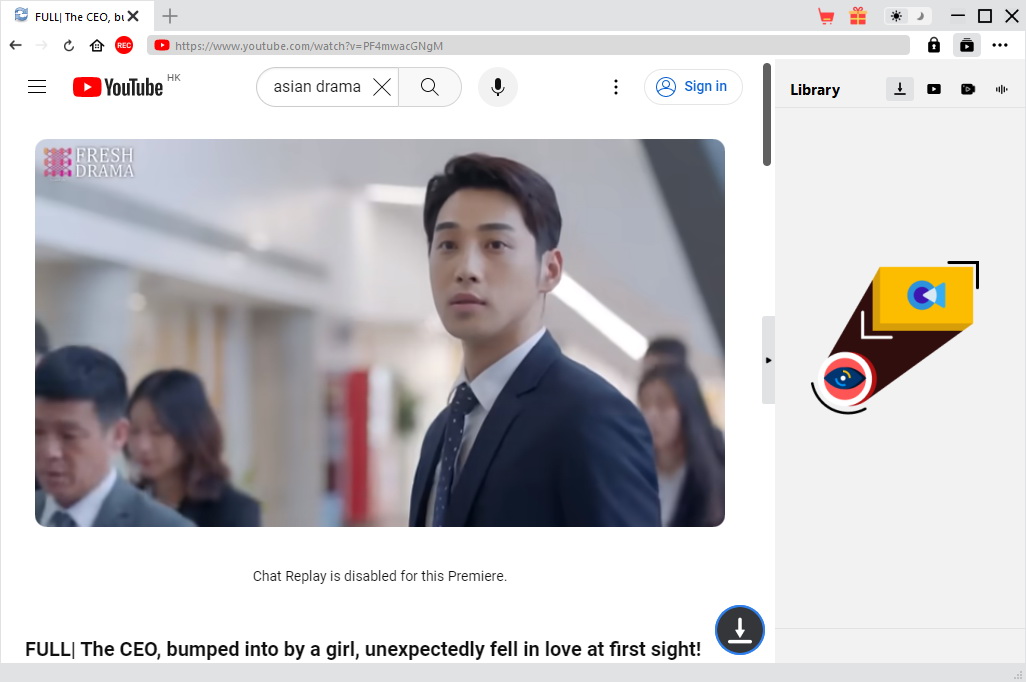Open the home page icon
The width and height of the screenshot is (1026, 682).
point(97,45)
